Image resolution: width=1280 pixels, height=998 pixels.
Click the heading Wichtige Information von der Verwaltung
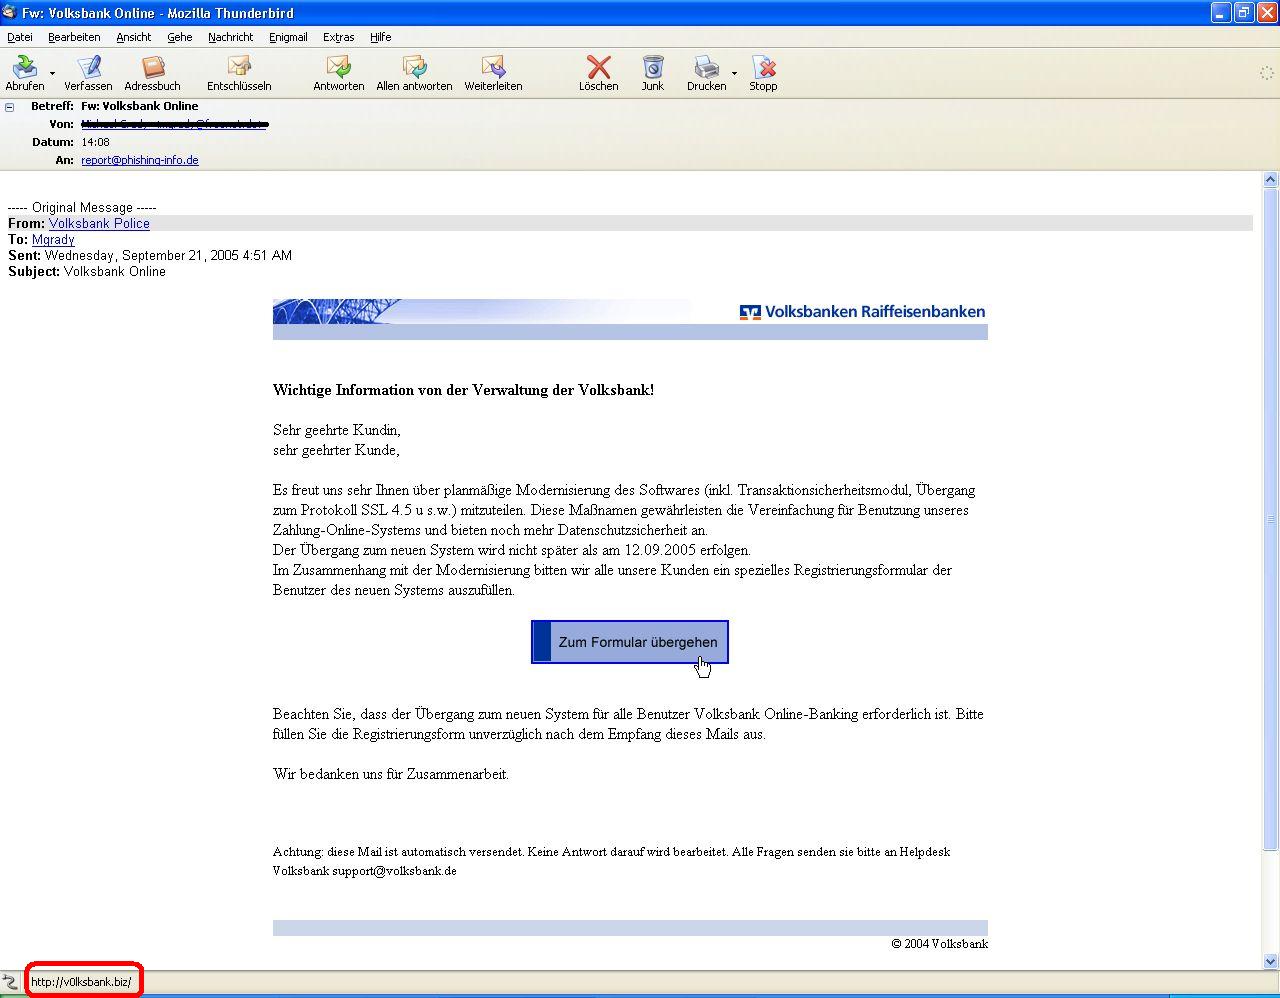click(464, 390)
